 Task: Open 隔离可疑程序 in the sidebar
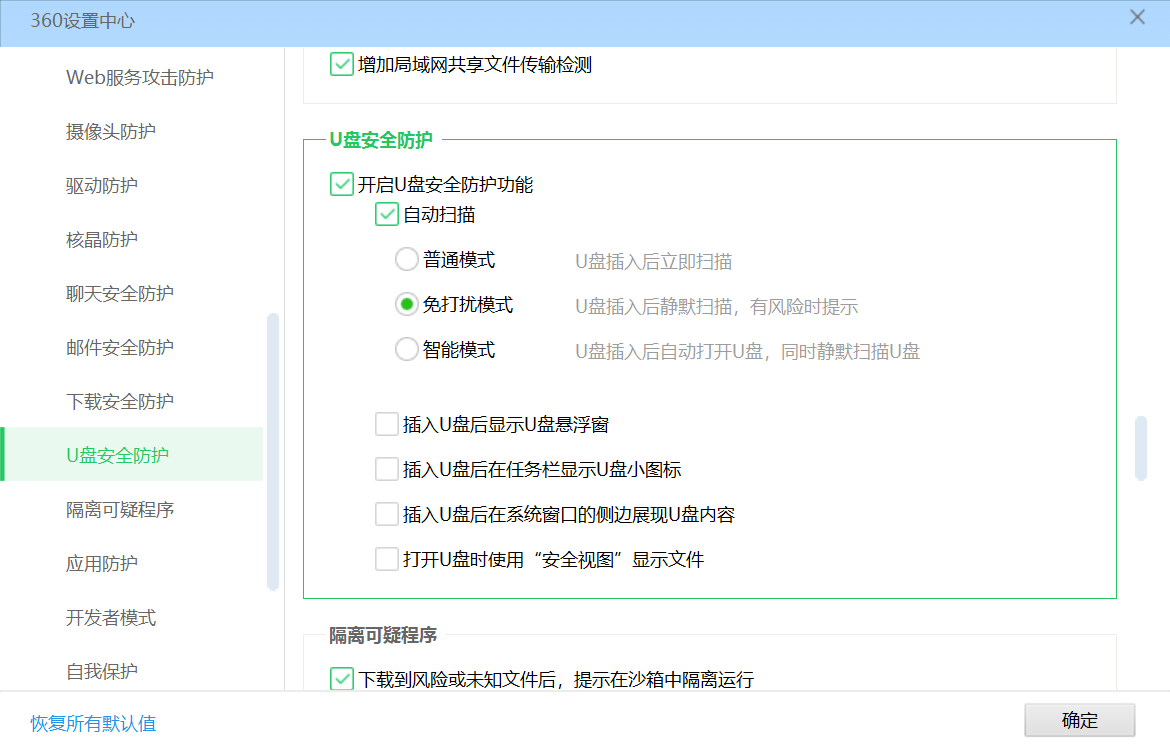[x=119, y=510]
